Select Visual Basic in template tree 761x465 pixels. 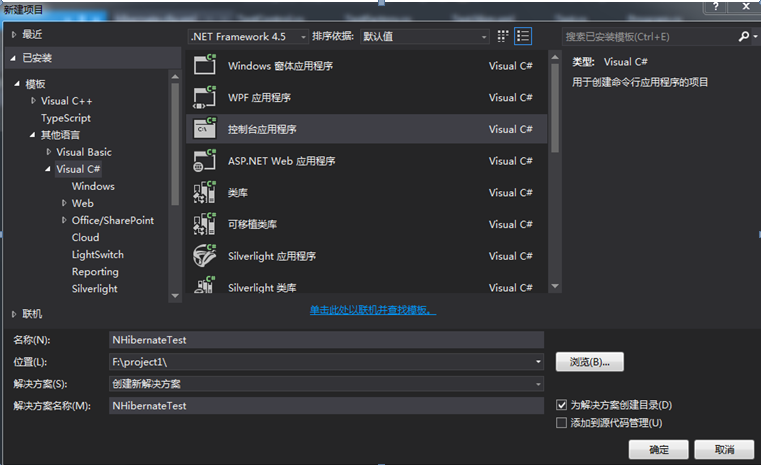84,152
